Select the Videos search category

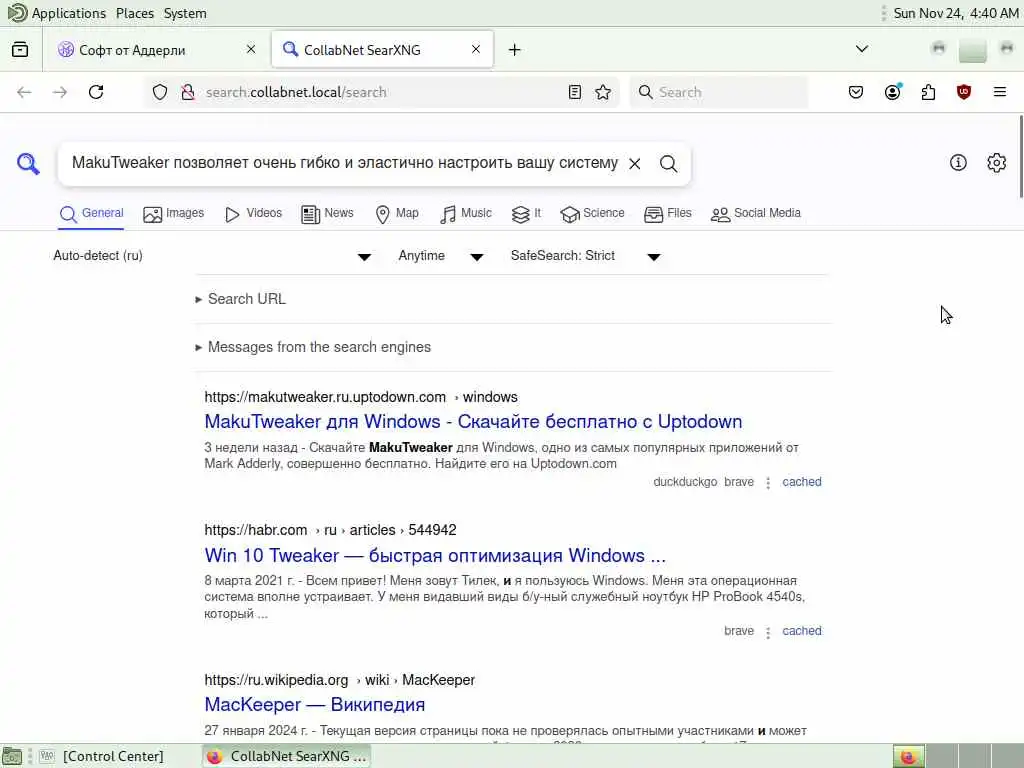(253, 214)
